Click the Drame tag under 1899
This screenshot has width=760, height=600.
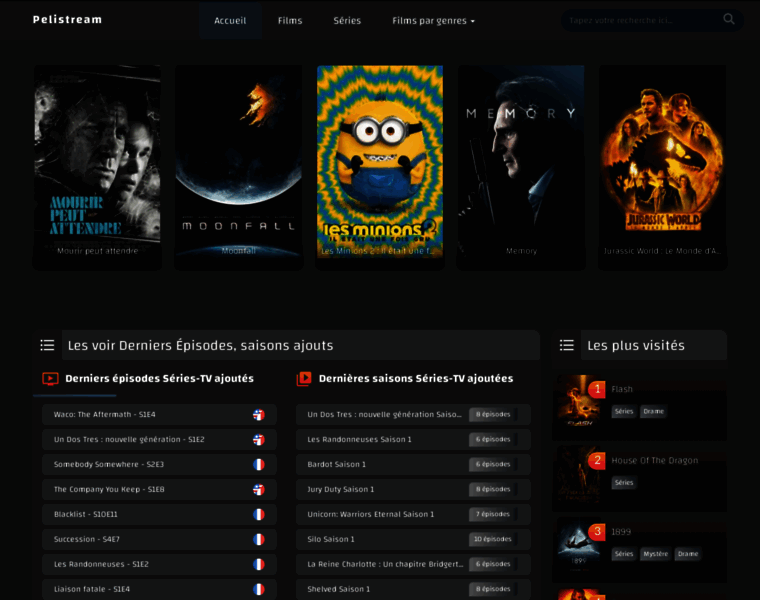688,554
